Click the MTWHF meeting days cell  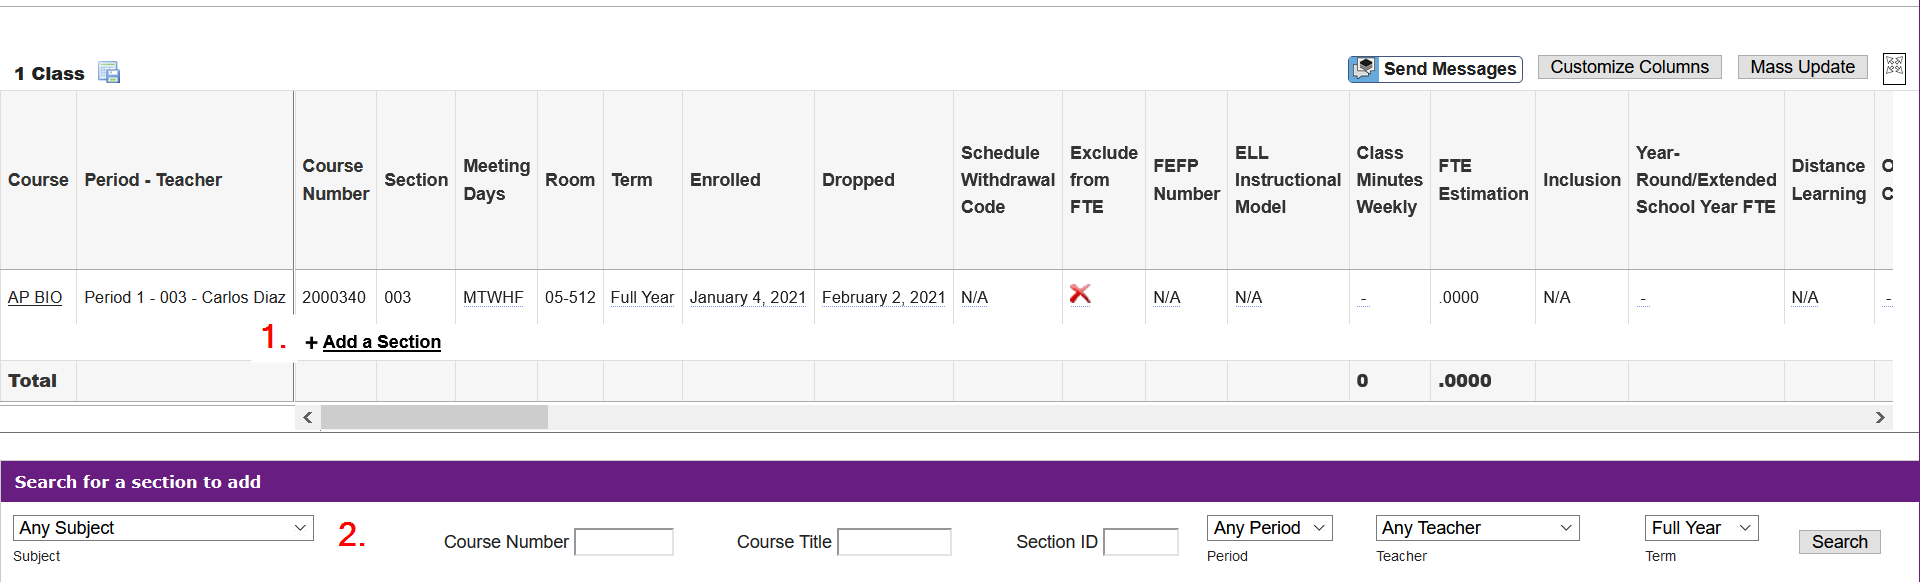pos(493,297)
